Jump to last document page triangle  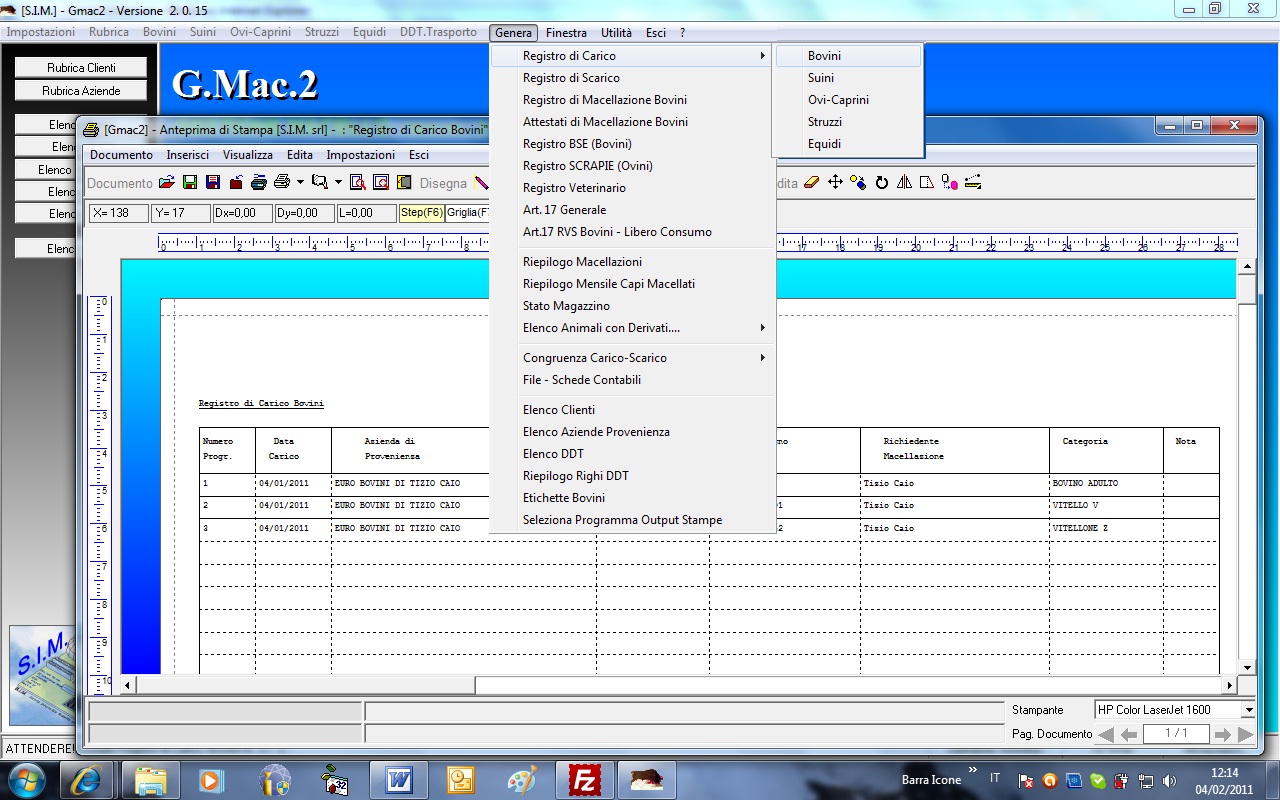[1245, 734]
